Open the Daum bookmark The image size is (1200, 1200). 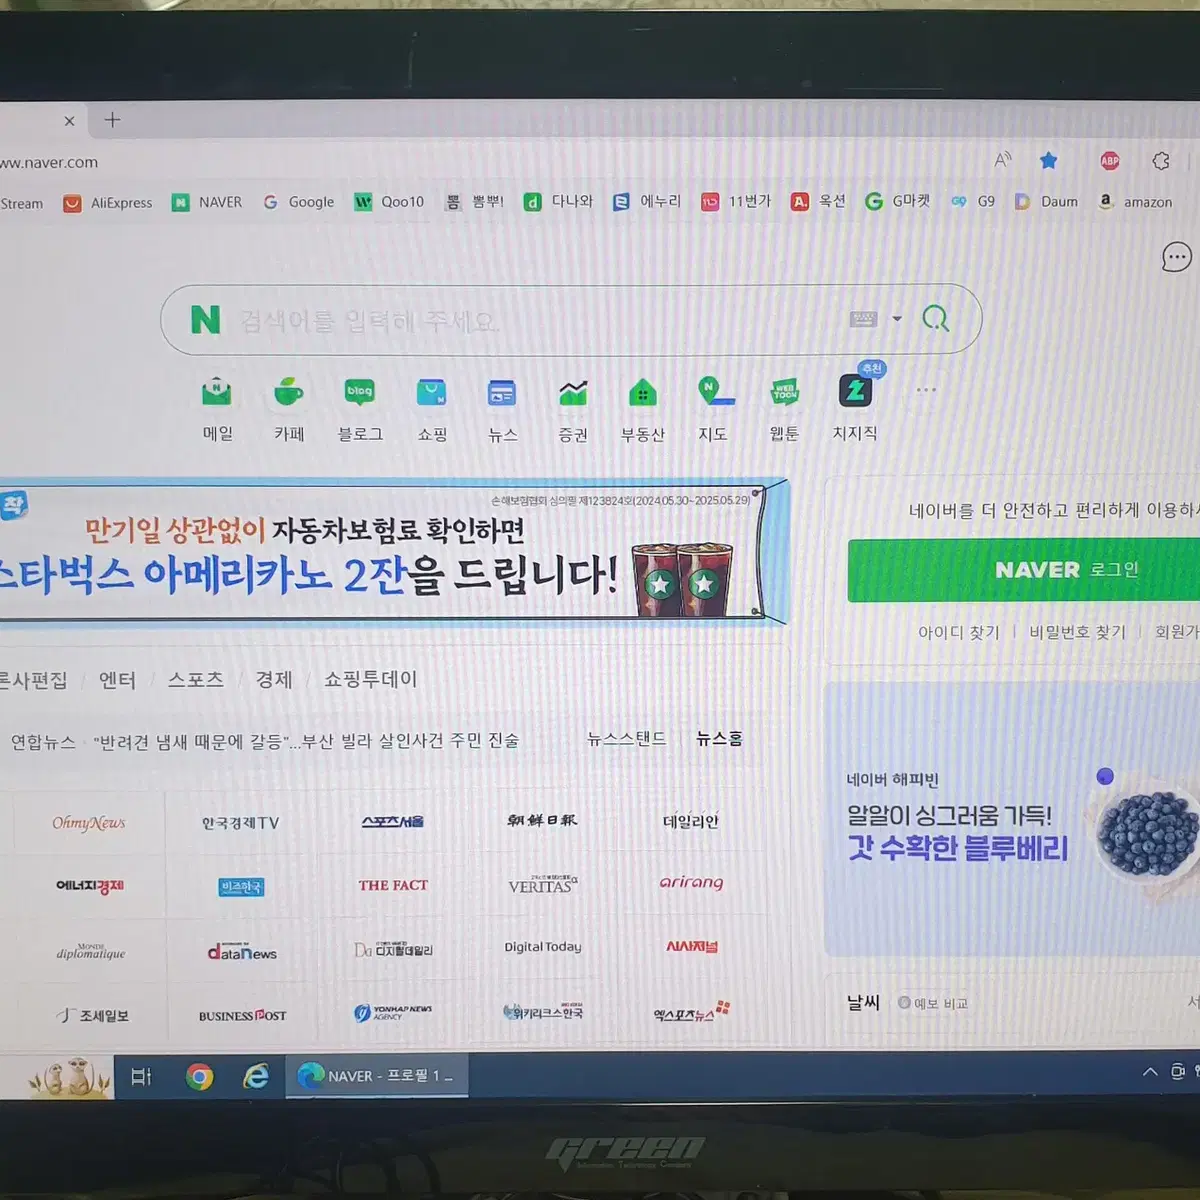pyautogui.click(x=1047, y=201)
